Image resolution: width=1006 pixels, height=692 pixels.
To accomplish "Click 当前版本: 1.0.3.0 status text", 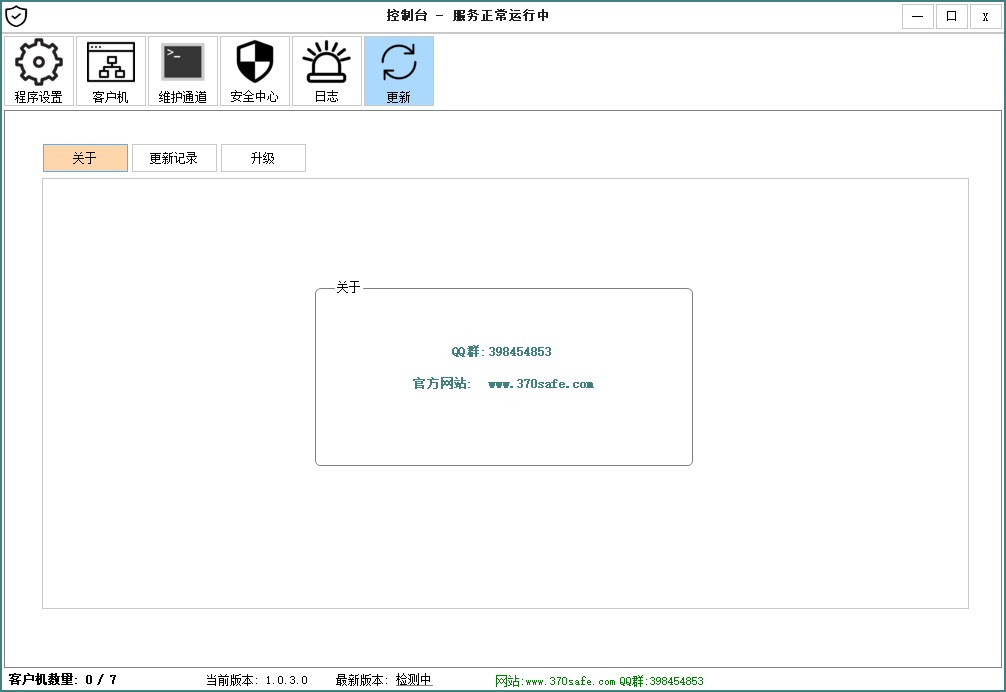I will [x=257, y=680].
